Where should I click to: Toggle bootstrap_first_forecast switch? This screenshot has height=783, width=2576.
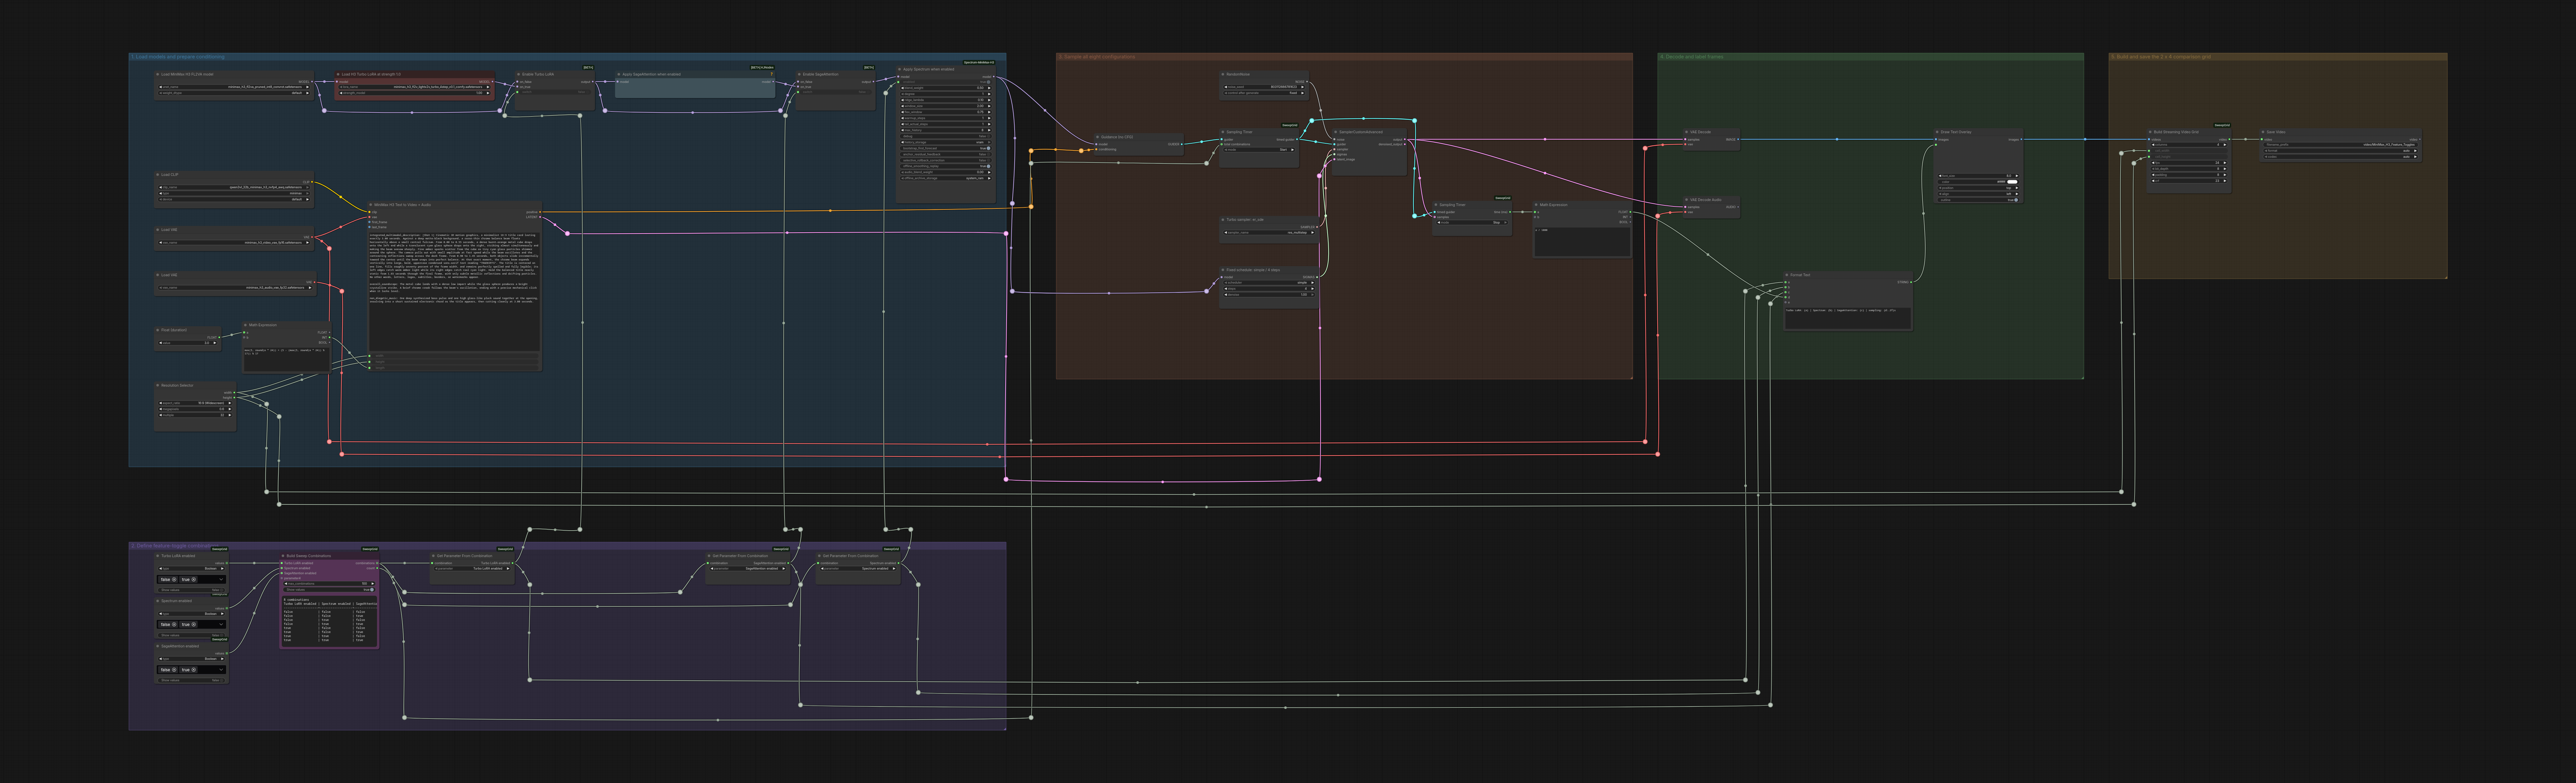tap(946, 148)
